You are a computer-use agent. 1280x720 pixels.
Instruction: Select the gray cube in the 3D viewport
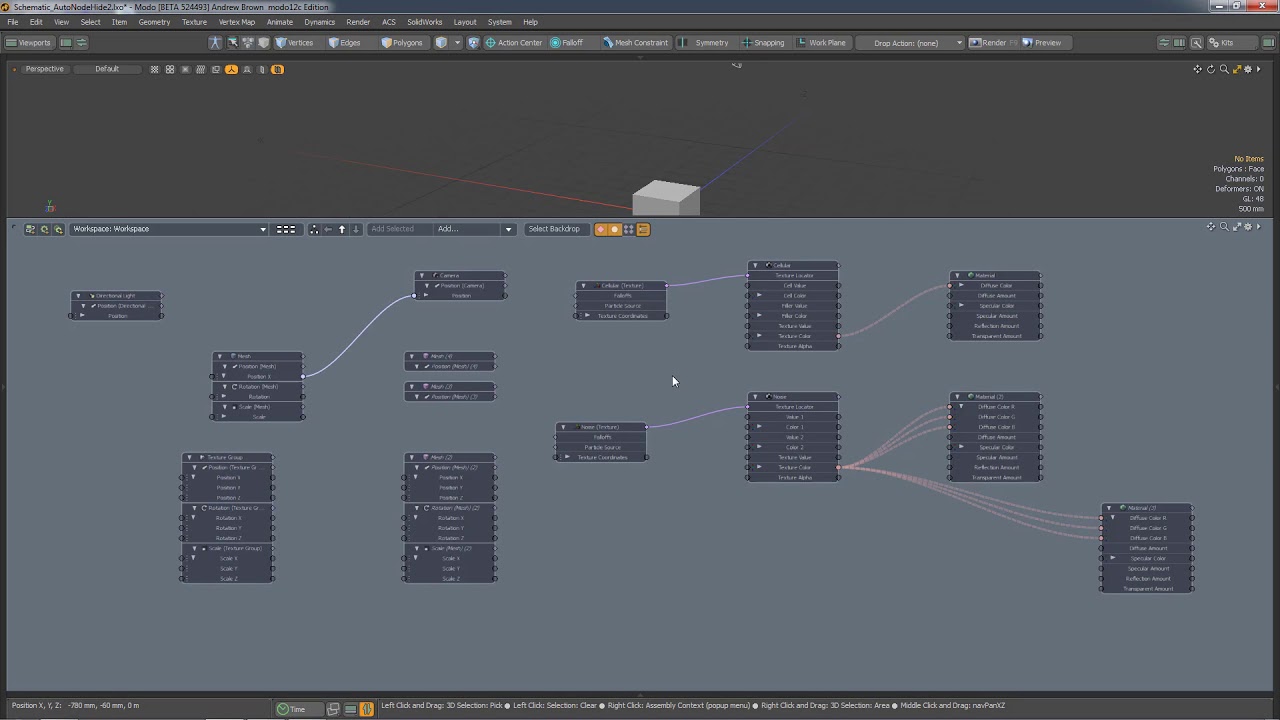(x=666, y=197)
